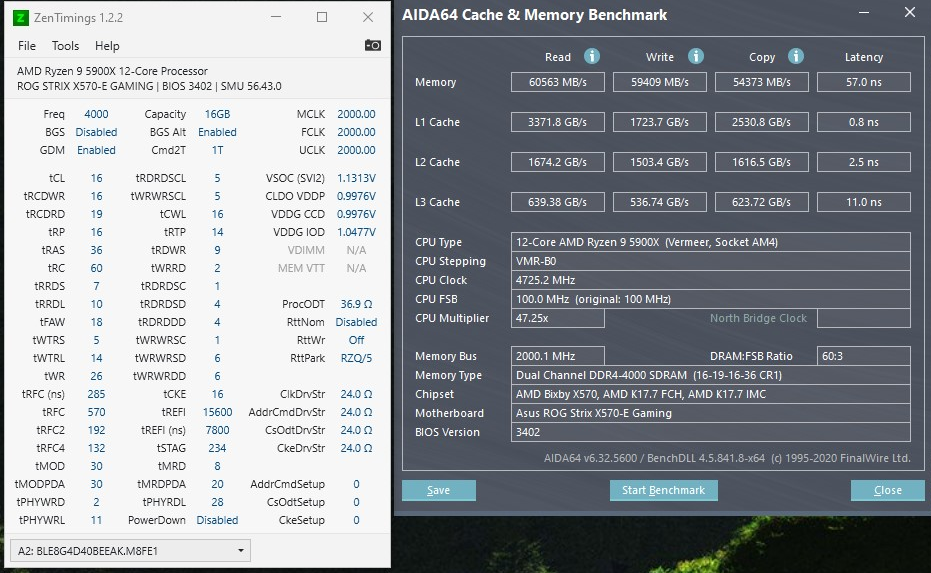The height and width of the screenshot is (573, 931).
Task: Click the ProcODT 36.9 Ω value
Action: click(356, 303)
